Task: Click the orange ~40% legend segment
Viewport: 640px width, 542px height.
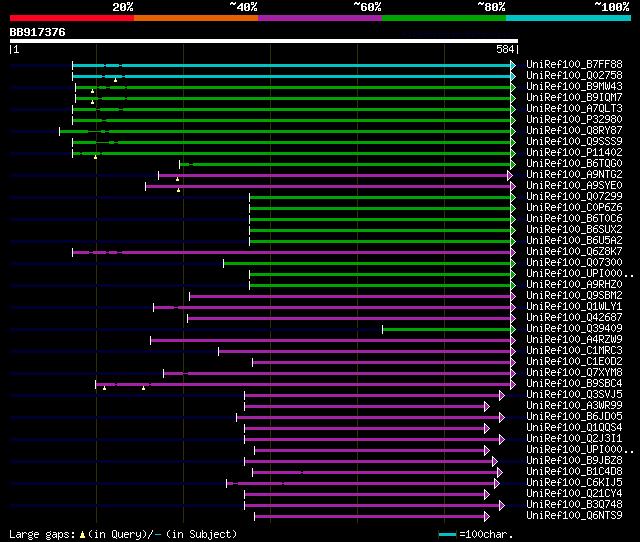Action: [x=196, y=18]
